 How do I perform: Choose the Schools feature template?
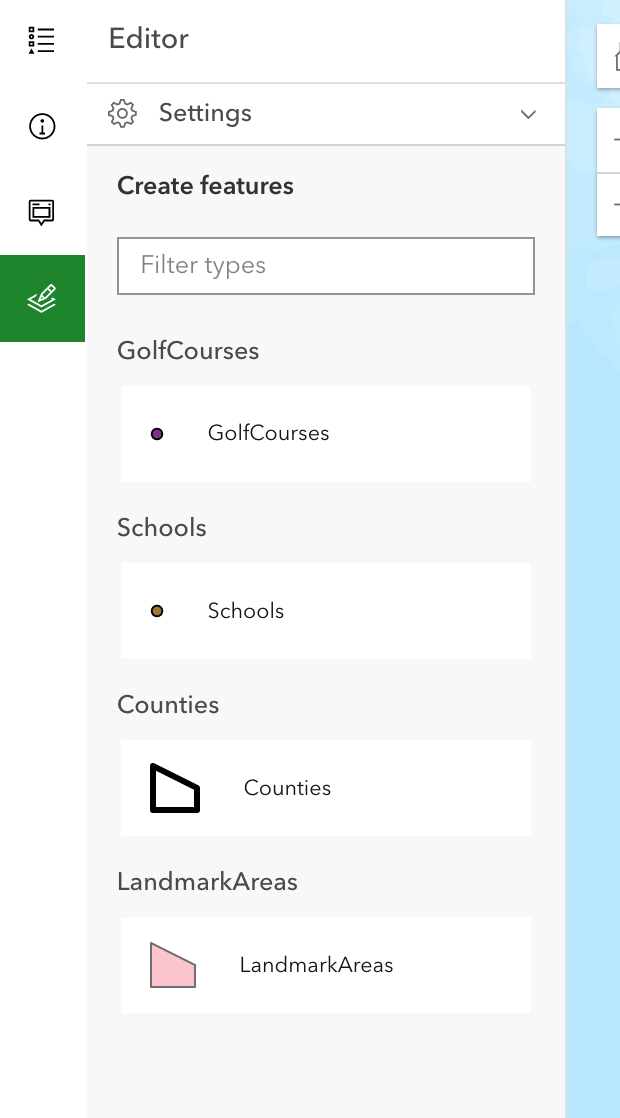pos(325,610)
